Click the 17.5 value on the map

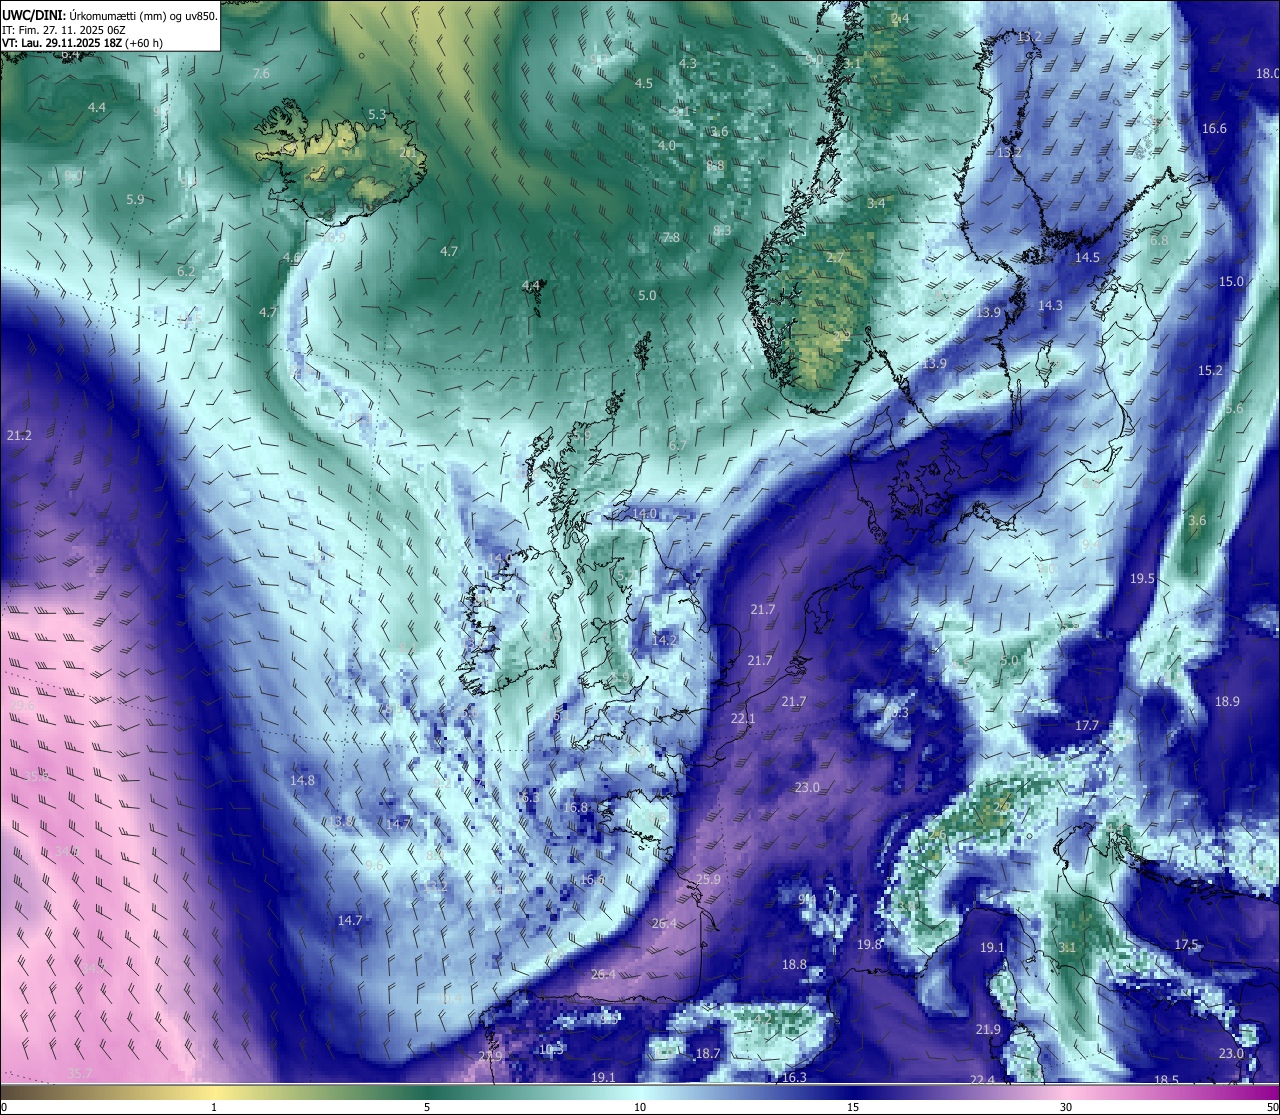tap(1186, 944)
